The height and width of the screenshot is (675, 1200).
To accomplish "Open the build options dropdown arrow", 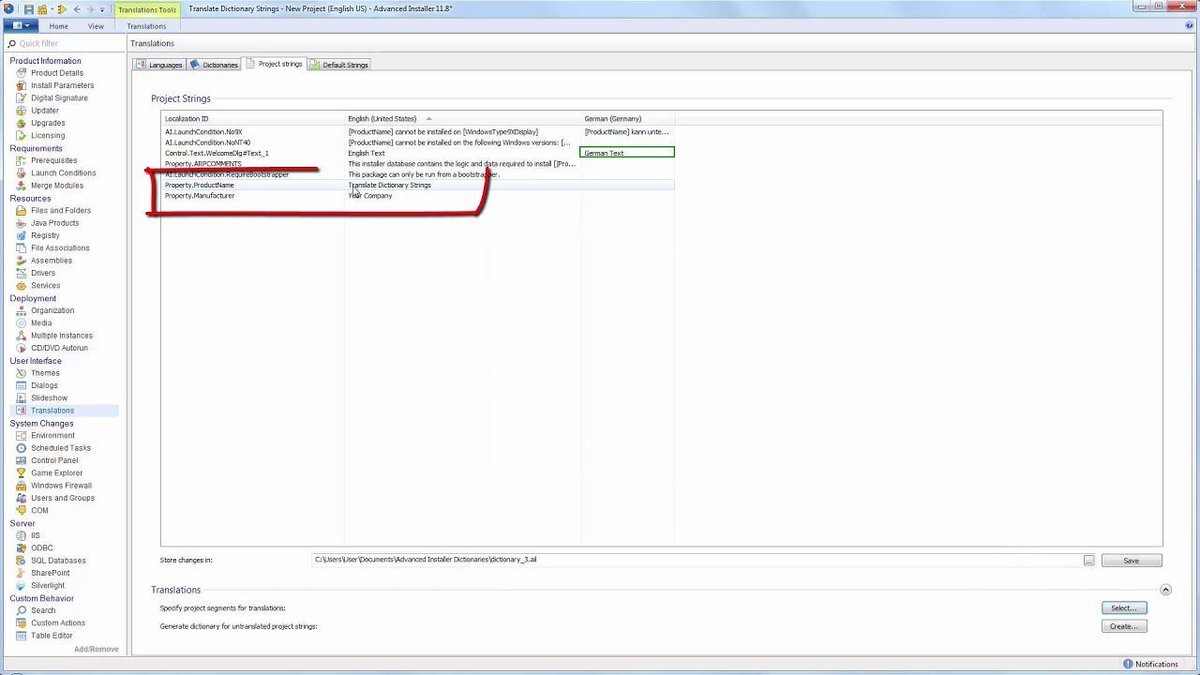I will click(51, 10).
